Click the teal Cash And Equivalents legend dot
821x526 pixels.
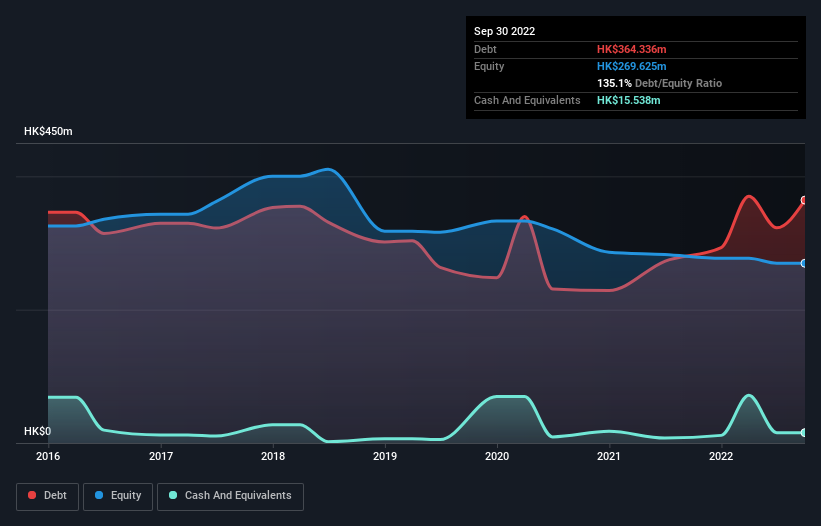[173, 495]
